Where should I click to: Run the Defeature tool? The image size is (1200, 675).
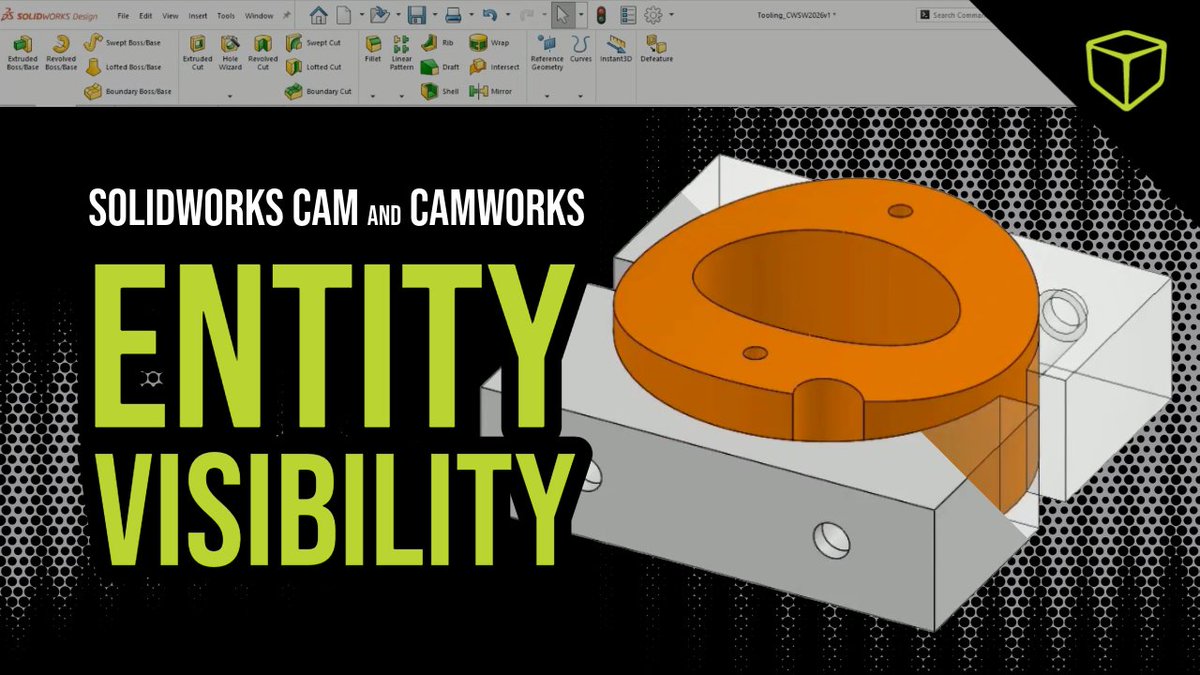coord(657,50)
